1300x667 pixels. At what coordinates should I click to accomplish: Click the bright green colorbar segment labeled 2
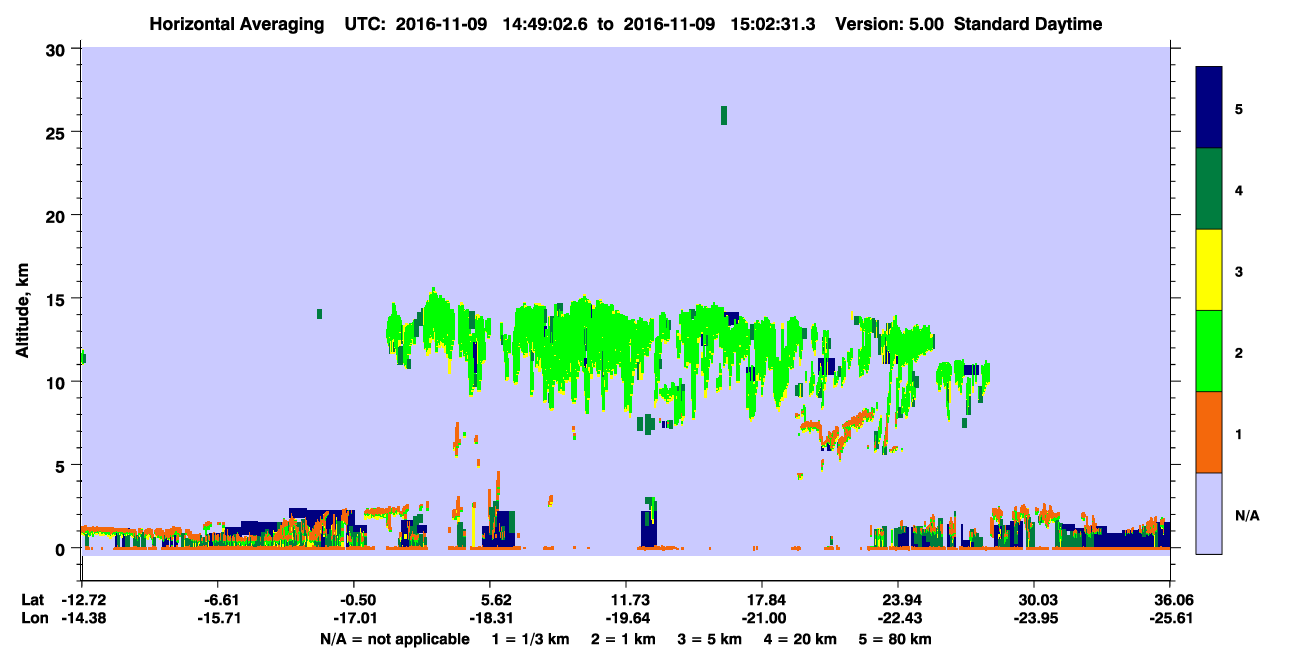coord(1209,351)
